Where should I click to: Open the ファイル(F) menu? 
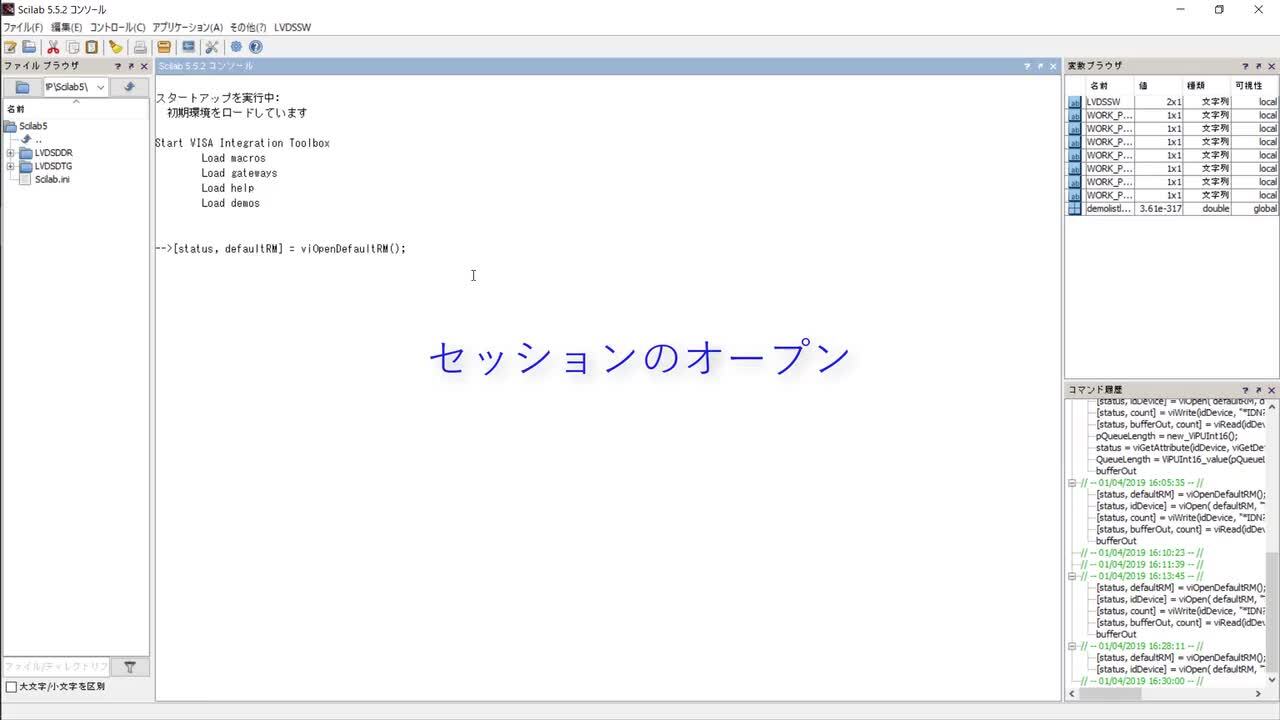23,27
